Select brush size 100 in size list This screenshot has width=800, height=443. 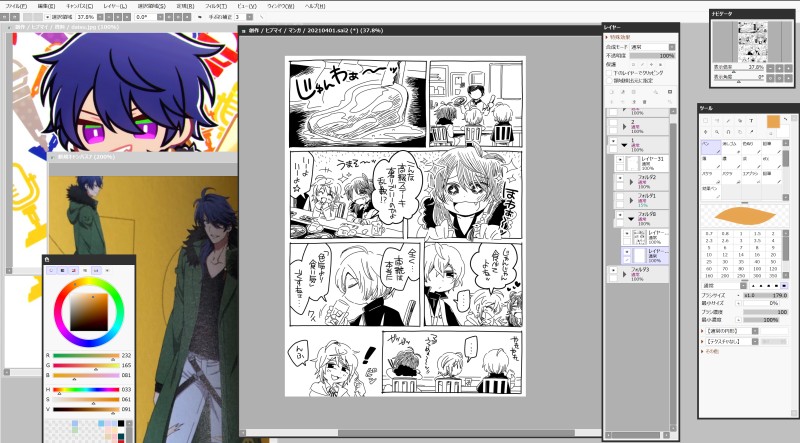(757, 268)
